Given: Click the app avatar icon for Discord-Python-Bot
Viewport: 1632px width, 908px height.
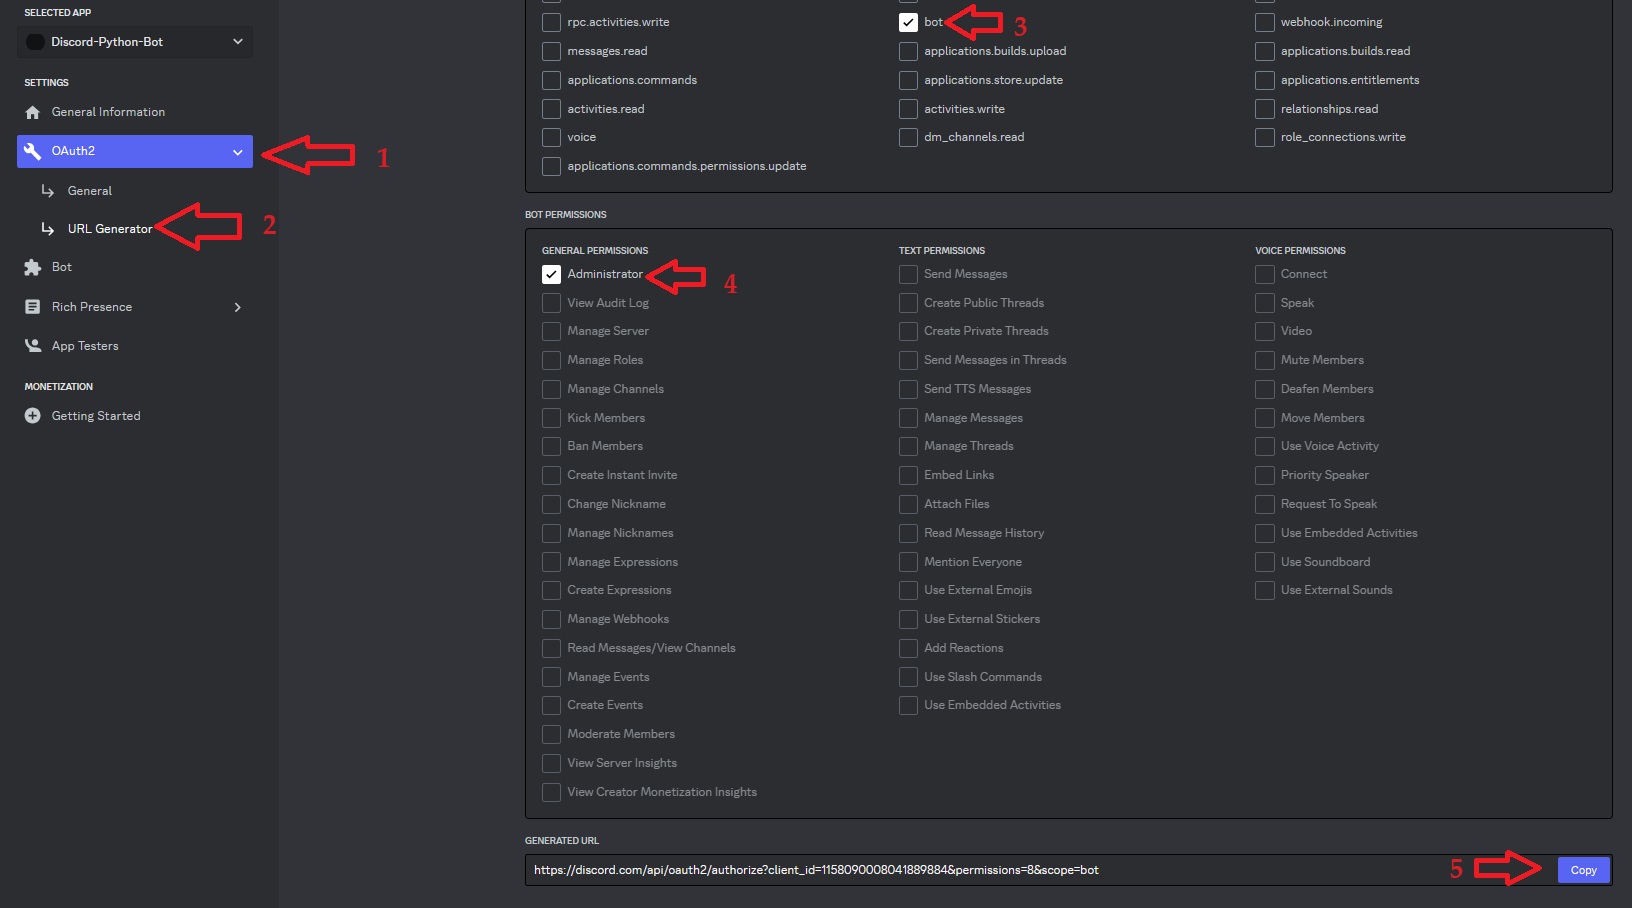Looking at the screenshot, I should pyautogui.click(x=35, y=42).
